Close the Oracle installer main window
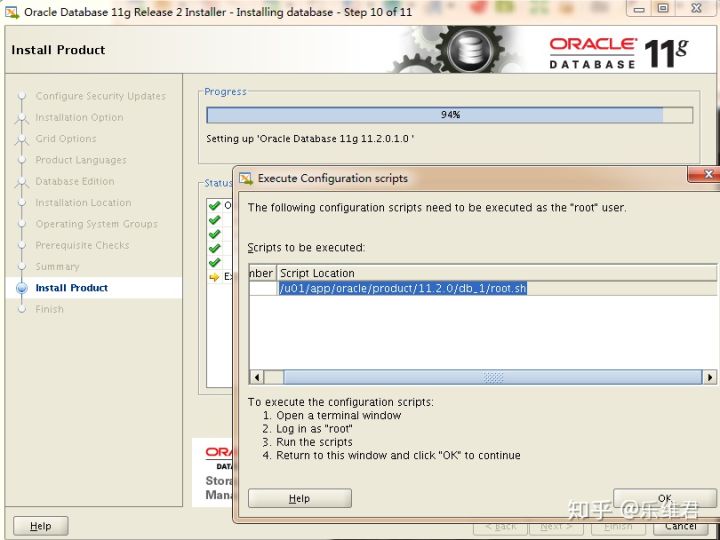Screen dimensions: 720x540 pos(697,8)
